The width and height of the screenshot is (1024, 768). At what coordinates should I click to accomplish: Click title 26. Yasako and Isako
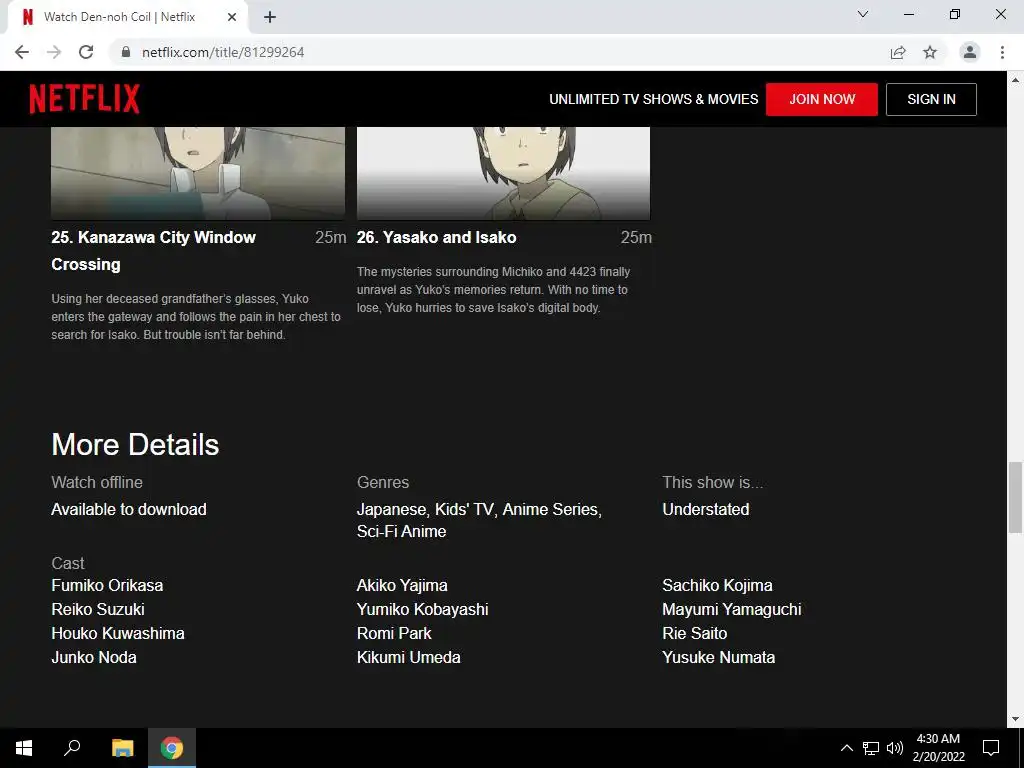tap(436, 237)
